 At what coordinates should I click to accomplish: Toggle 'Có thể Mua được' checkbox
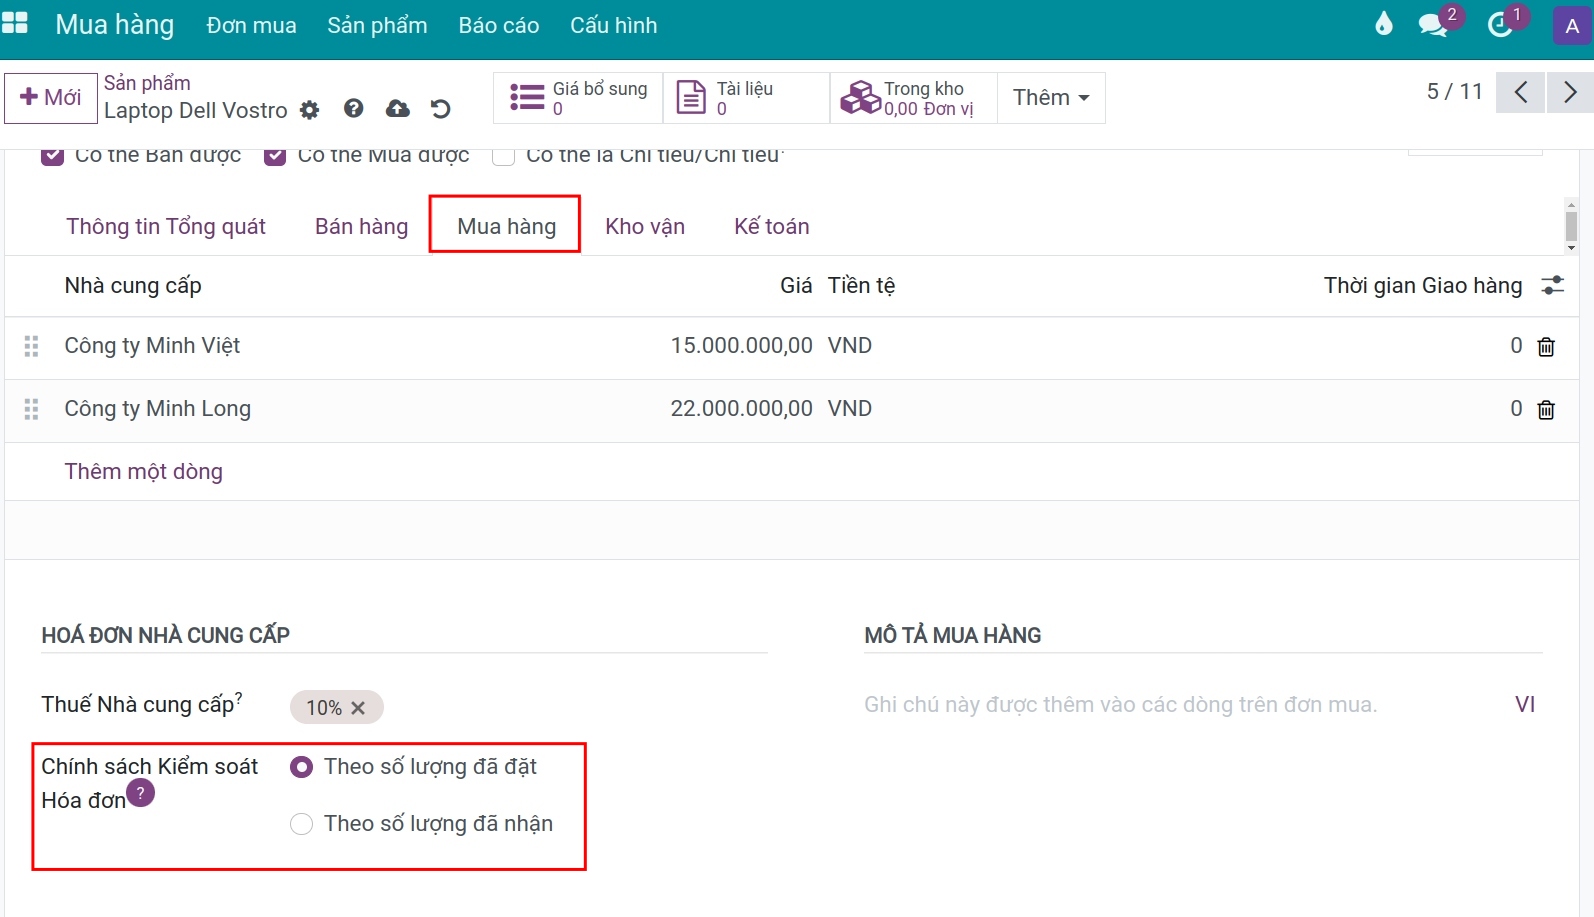click(x=275, y=156)
